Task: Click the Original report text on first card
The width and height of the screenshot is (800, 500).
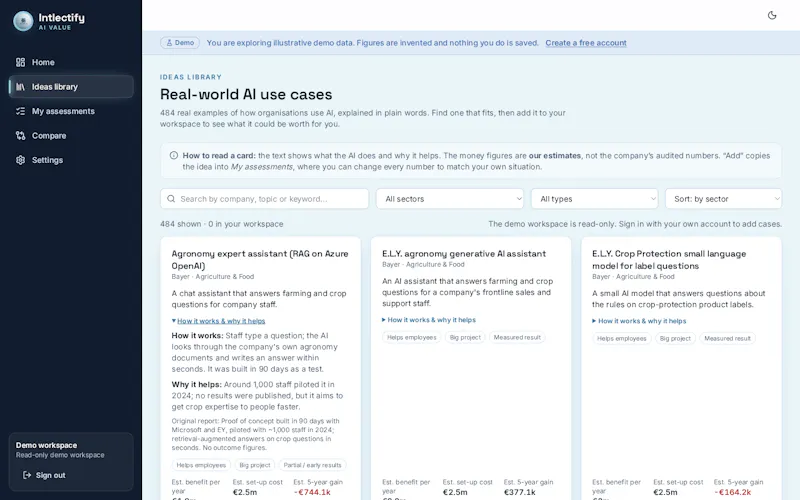Action: [256, 434]
